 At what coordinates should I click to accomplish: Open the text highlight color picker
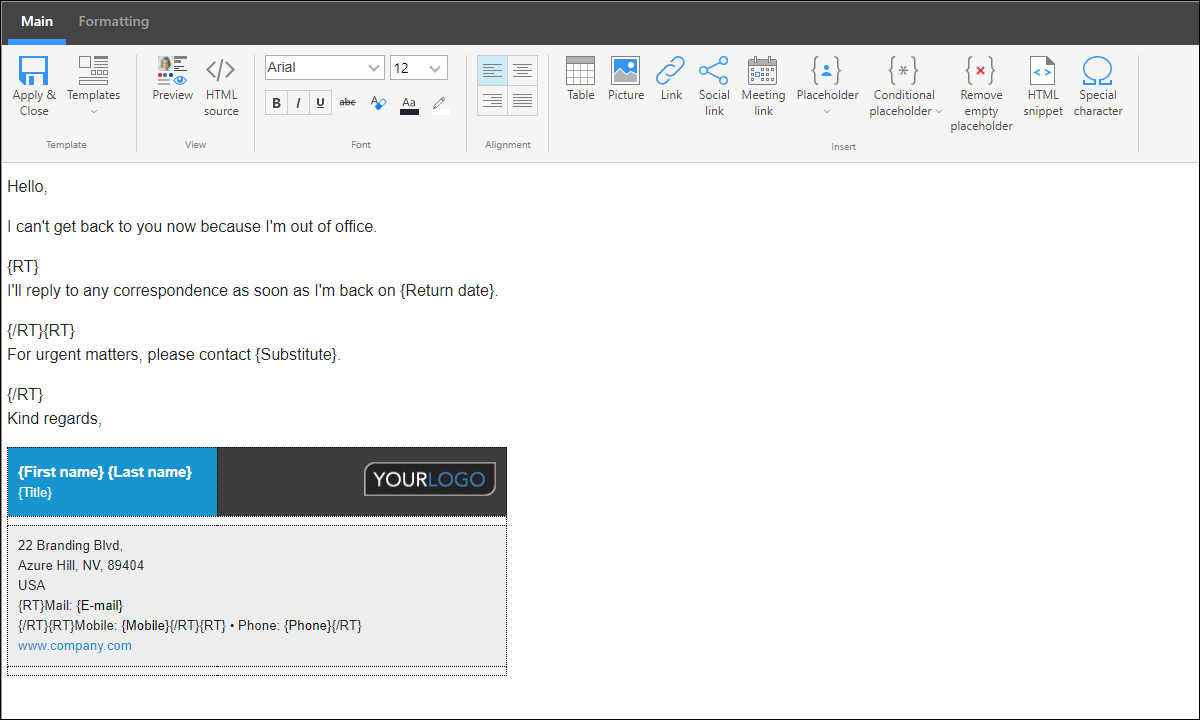coord(439,104)
